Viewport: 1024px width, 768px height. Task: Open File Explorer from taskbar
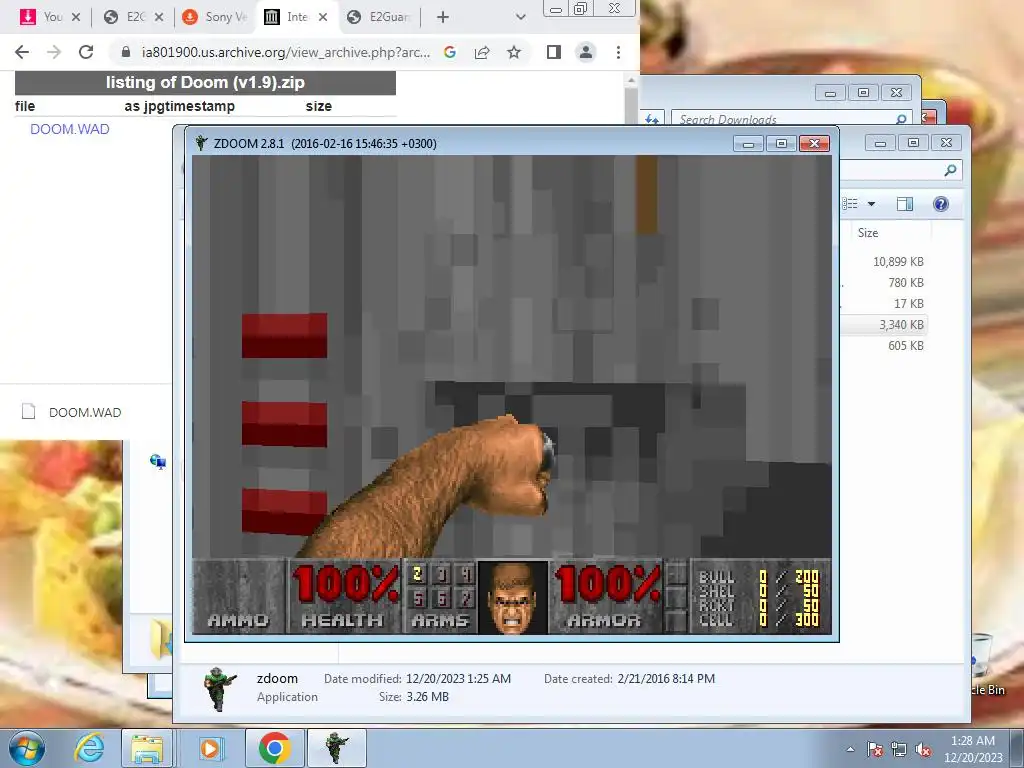coord(148,748)
